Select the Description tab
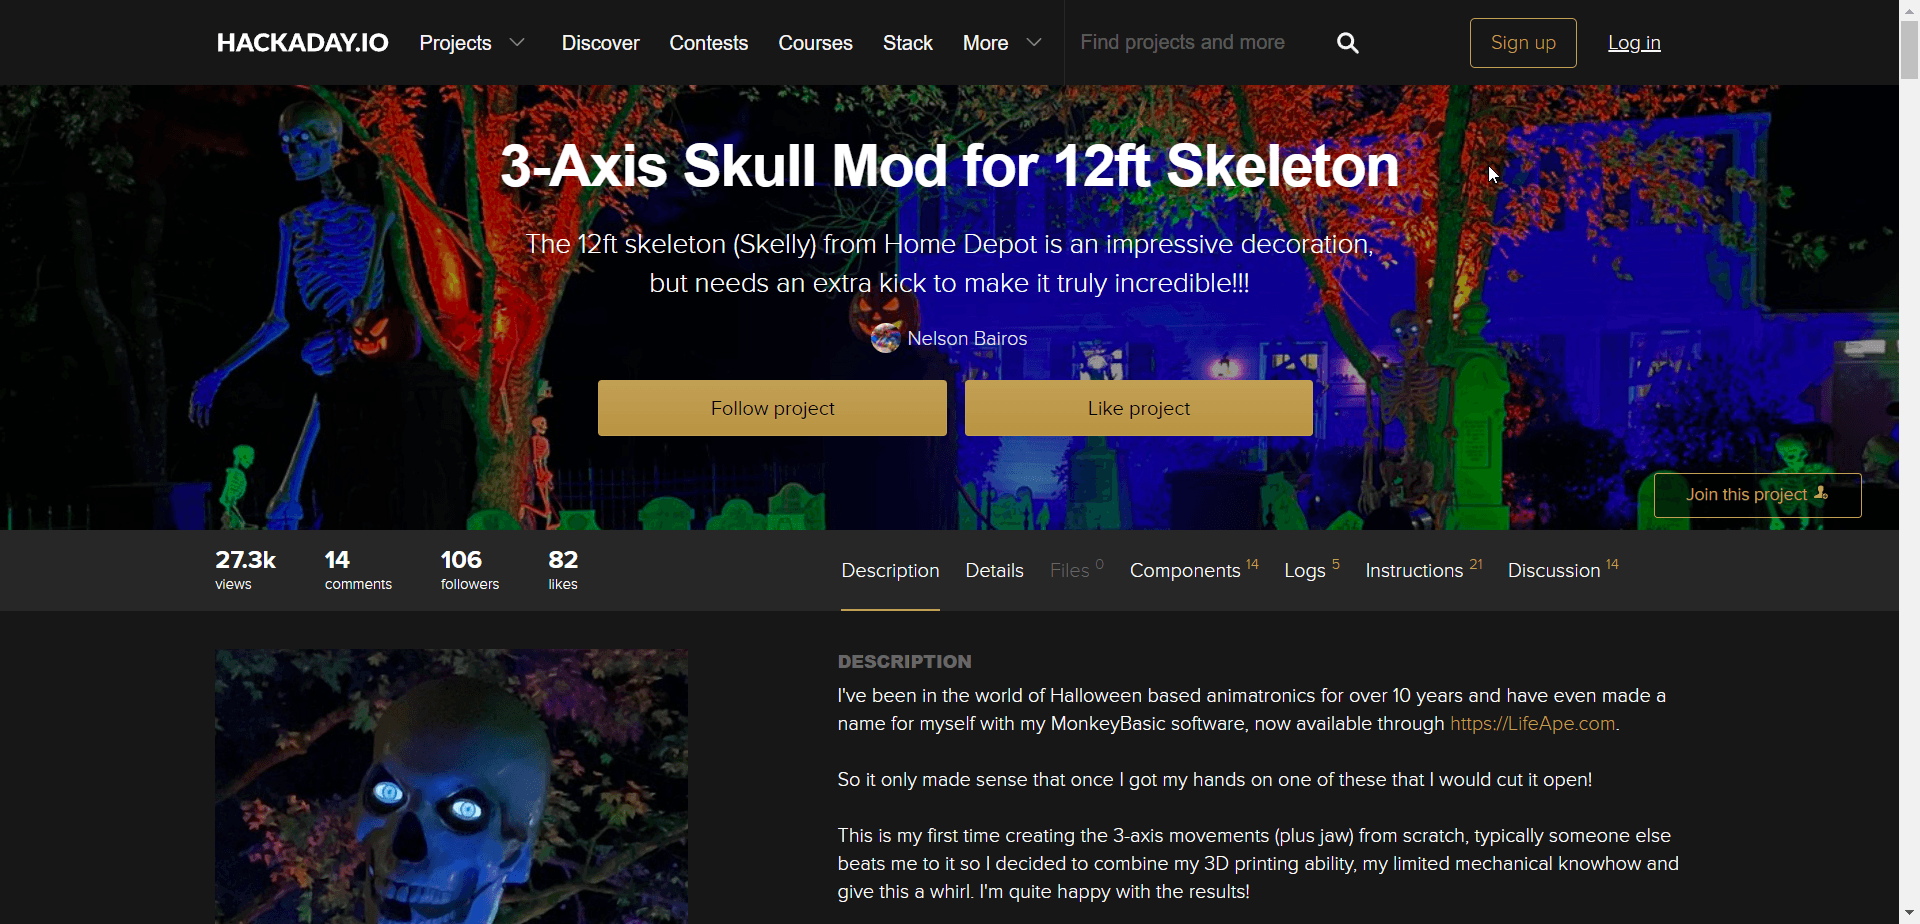The width and height of the screenshot is (1920, 924). (890, 570)
